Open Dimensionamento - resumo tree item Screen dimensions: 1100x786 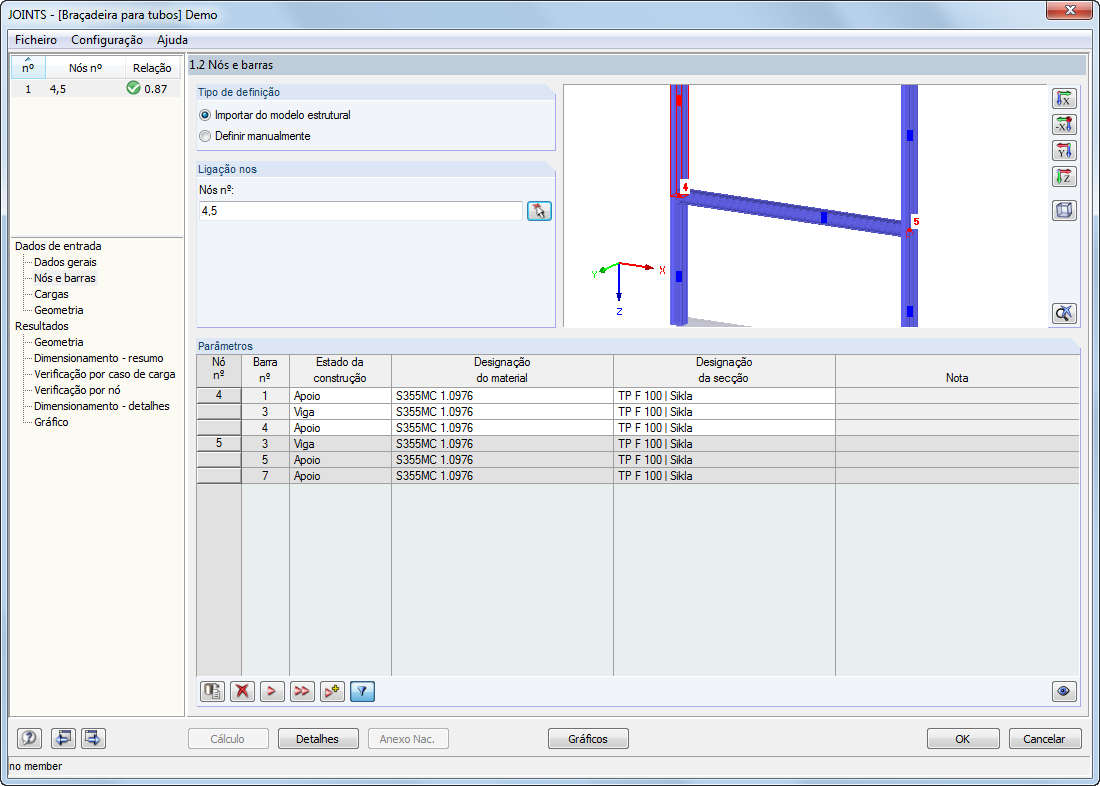98,358
